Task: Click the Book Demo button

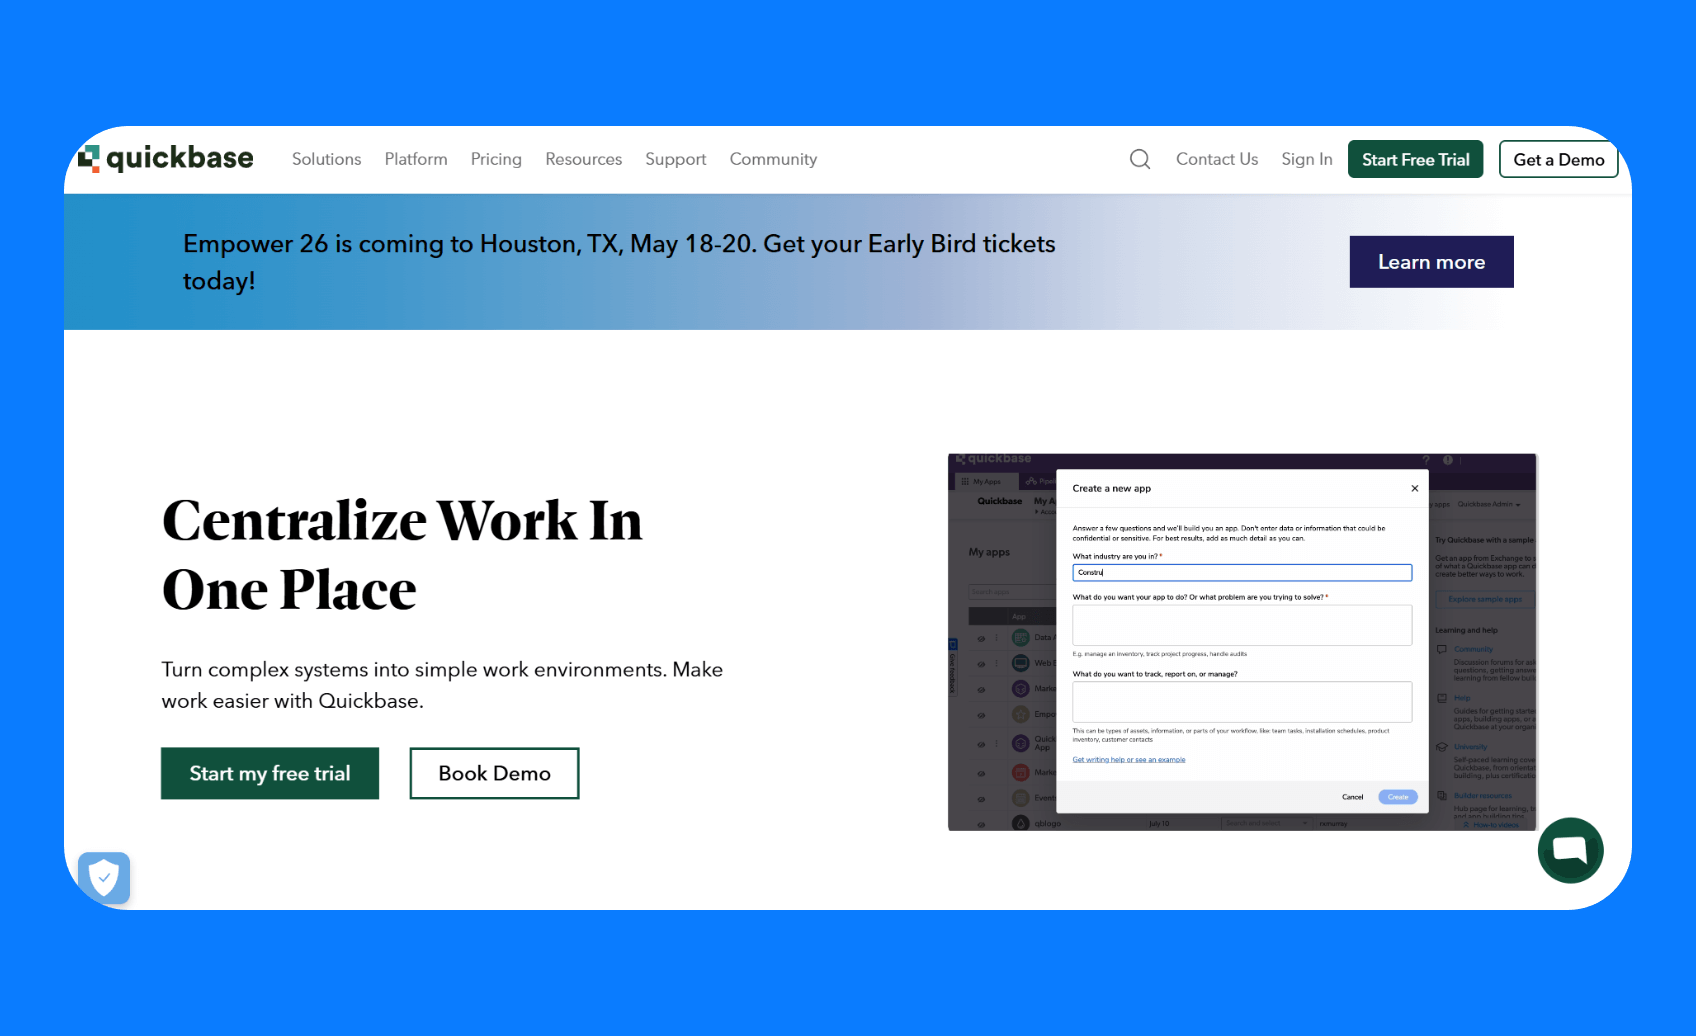Action: (494, 773)
